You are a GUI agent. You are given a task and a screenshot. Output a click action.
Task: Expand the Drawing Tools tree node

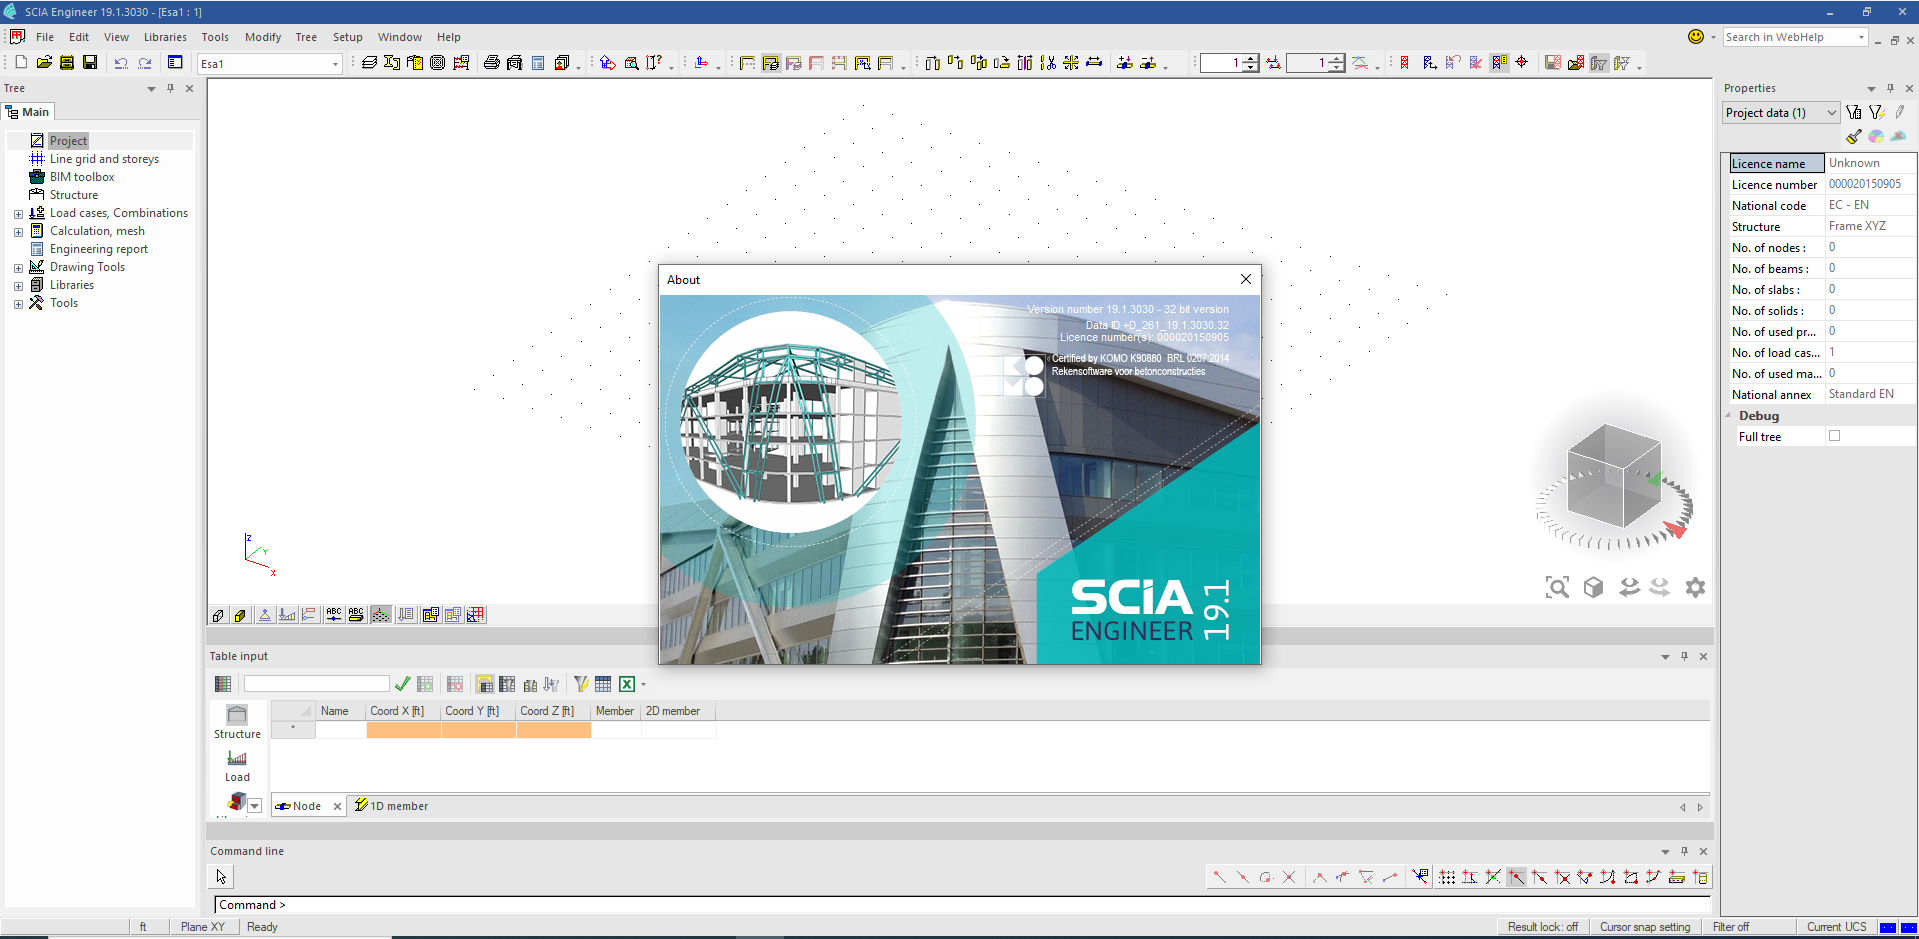pyautogui.click(x=18, y=268)
